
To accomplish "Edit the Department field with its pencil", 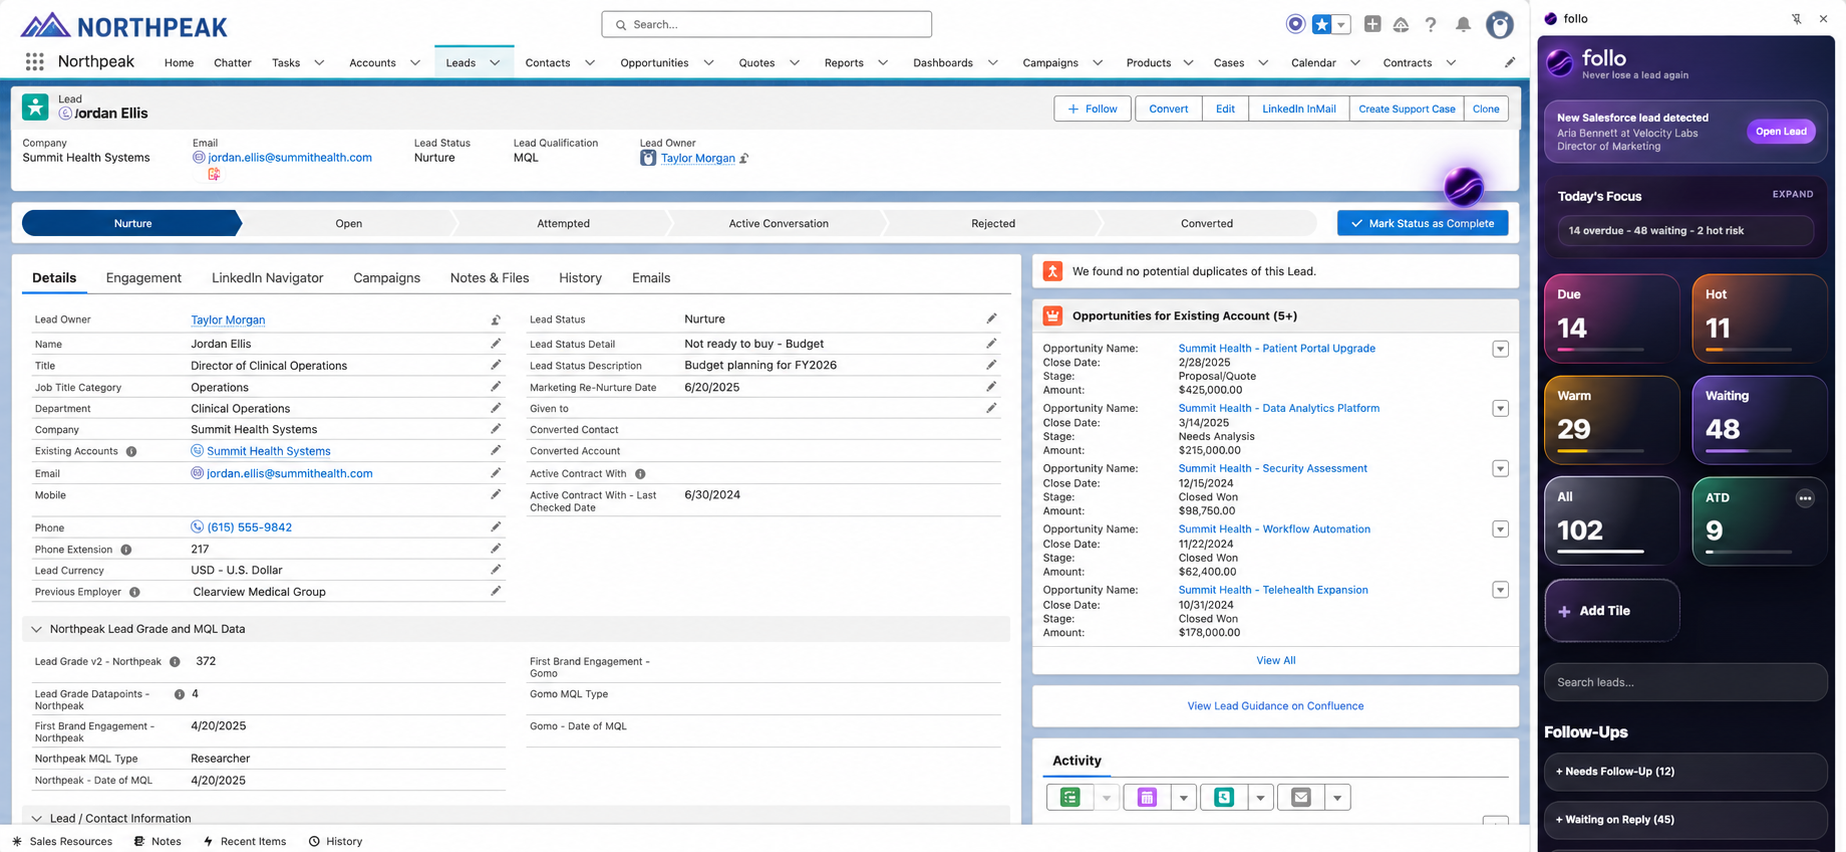I will [495, 408].
